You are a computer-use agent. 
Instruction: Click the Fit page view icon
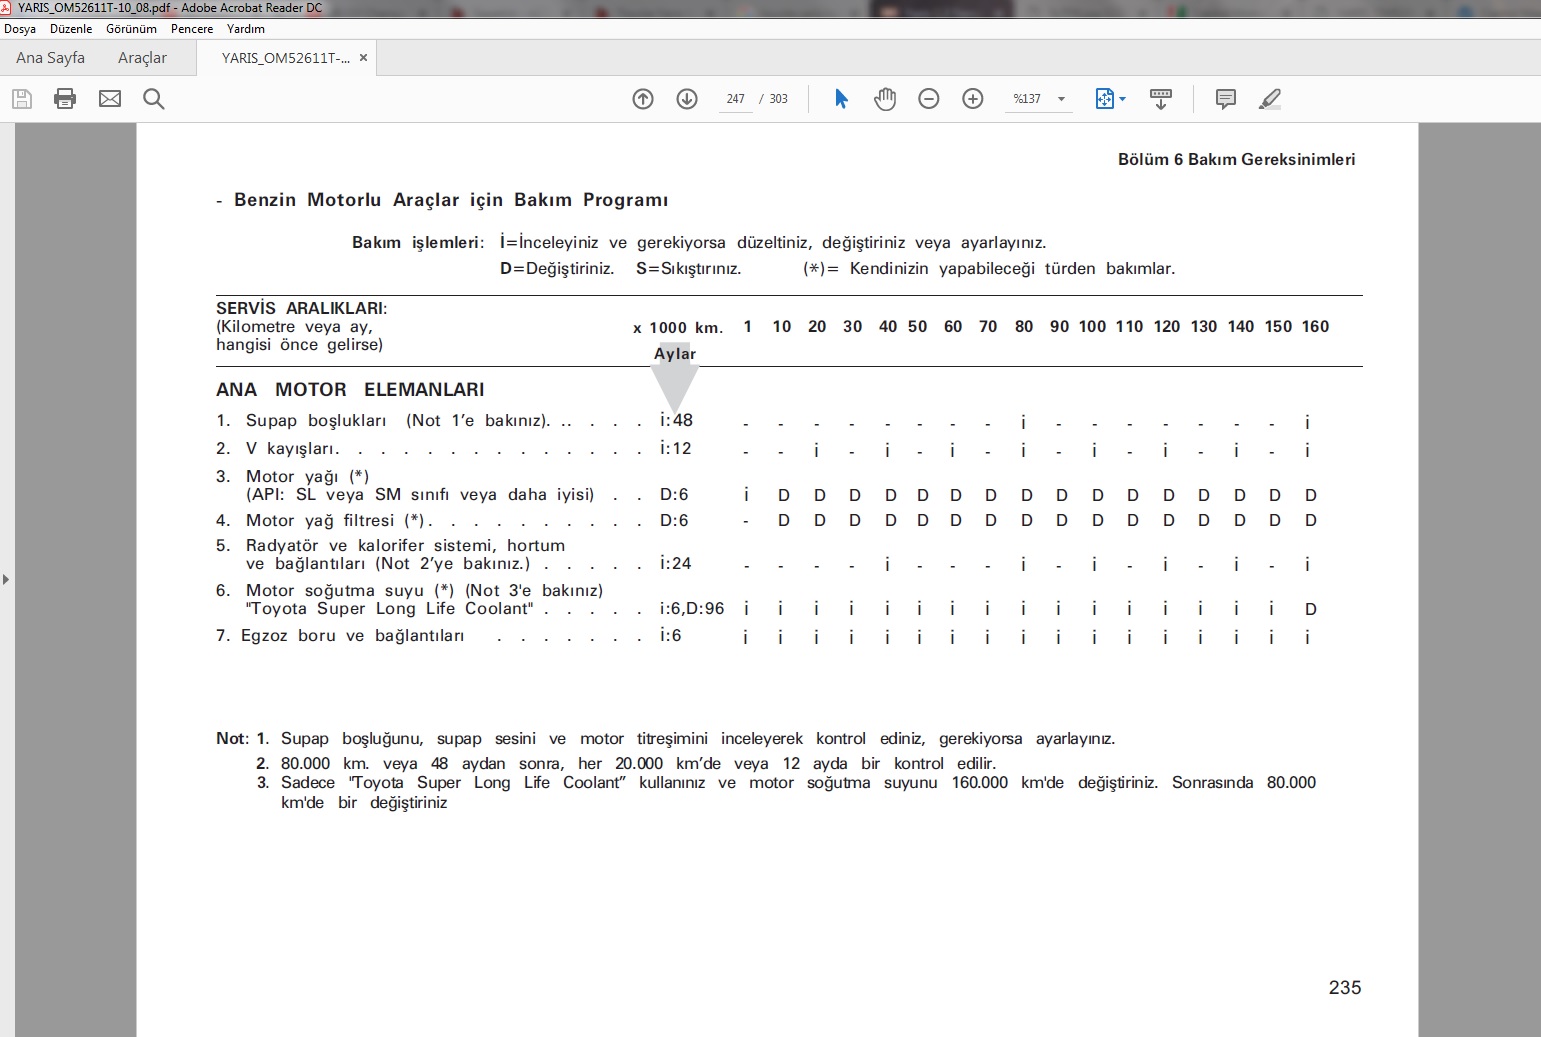click(1104, 99)
